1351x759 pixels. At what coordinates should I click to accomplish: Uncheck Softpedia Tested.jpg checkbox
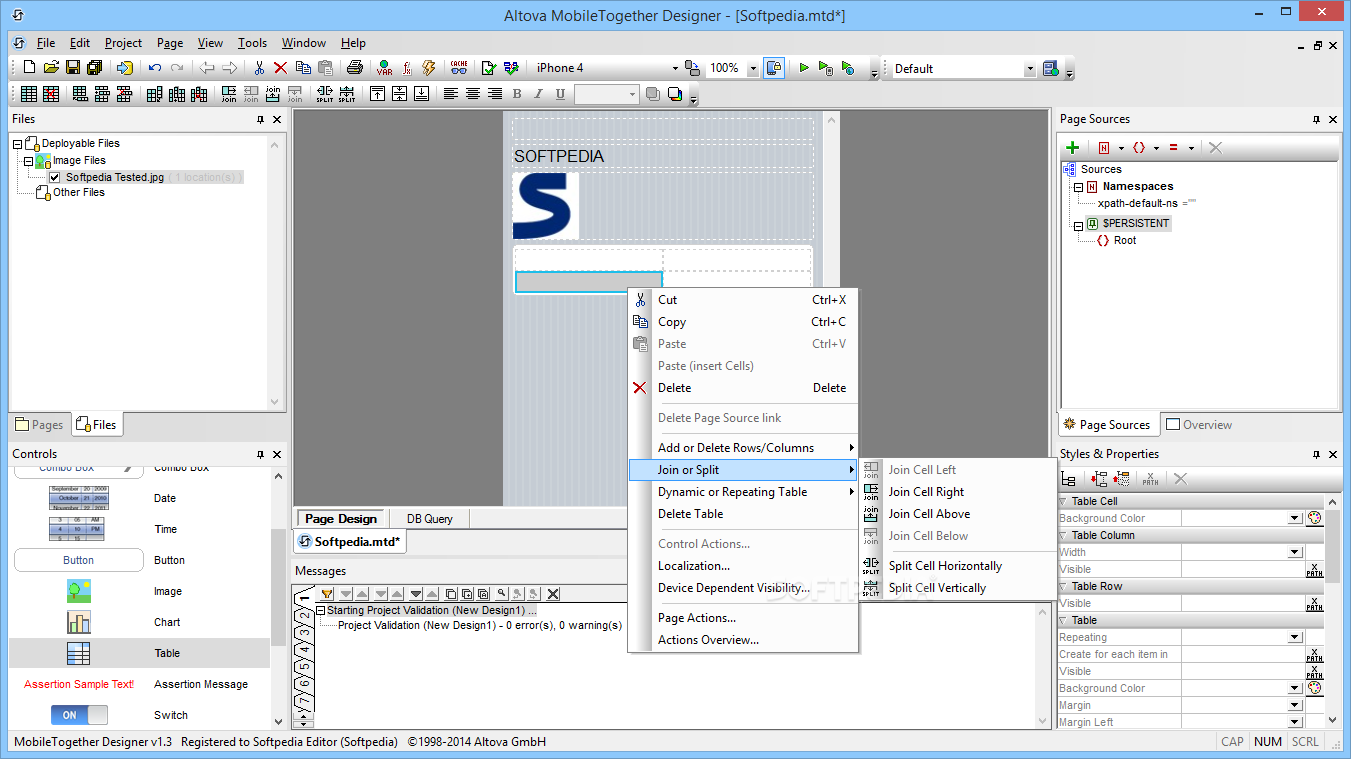coord(55,177)
